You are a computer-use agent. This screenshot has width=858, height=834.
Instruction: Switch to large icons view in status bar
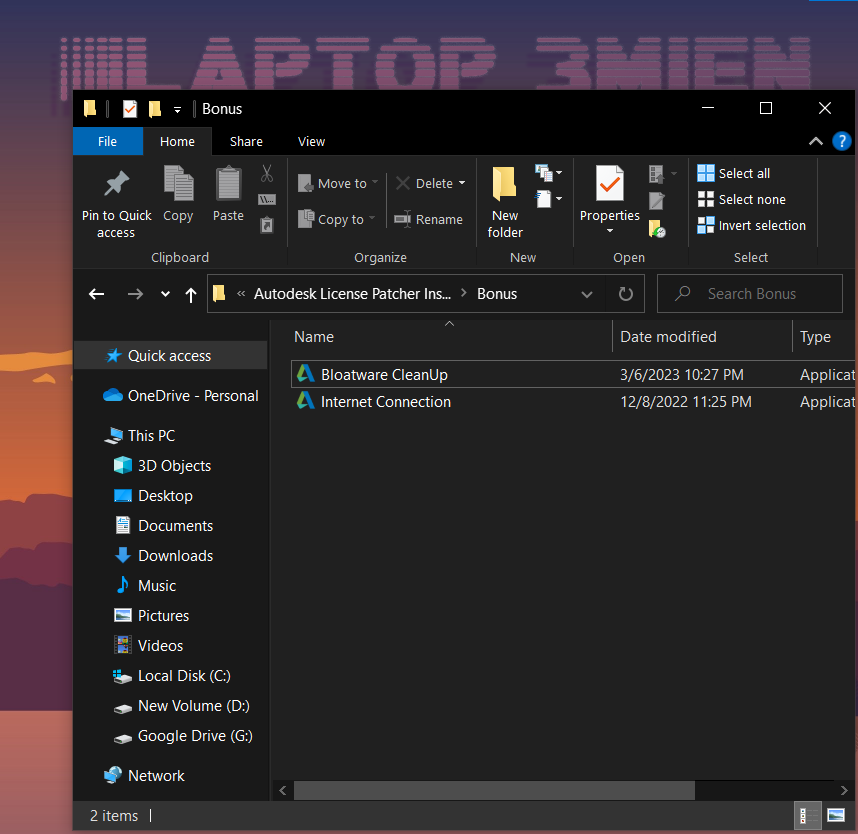click(836, 816)
